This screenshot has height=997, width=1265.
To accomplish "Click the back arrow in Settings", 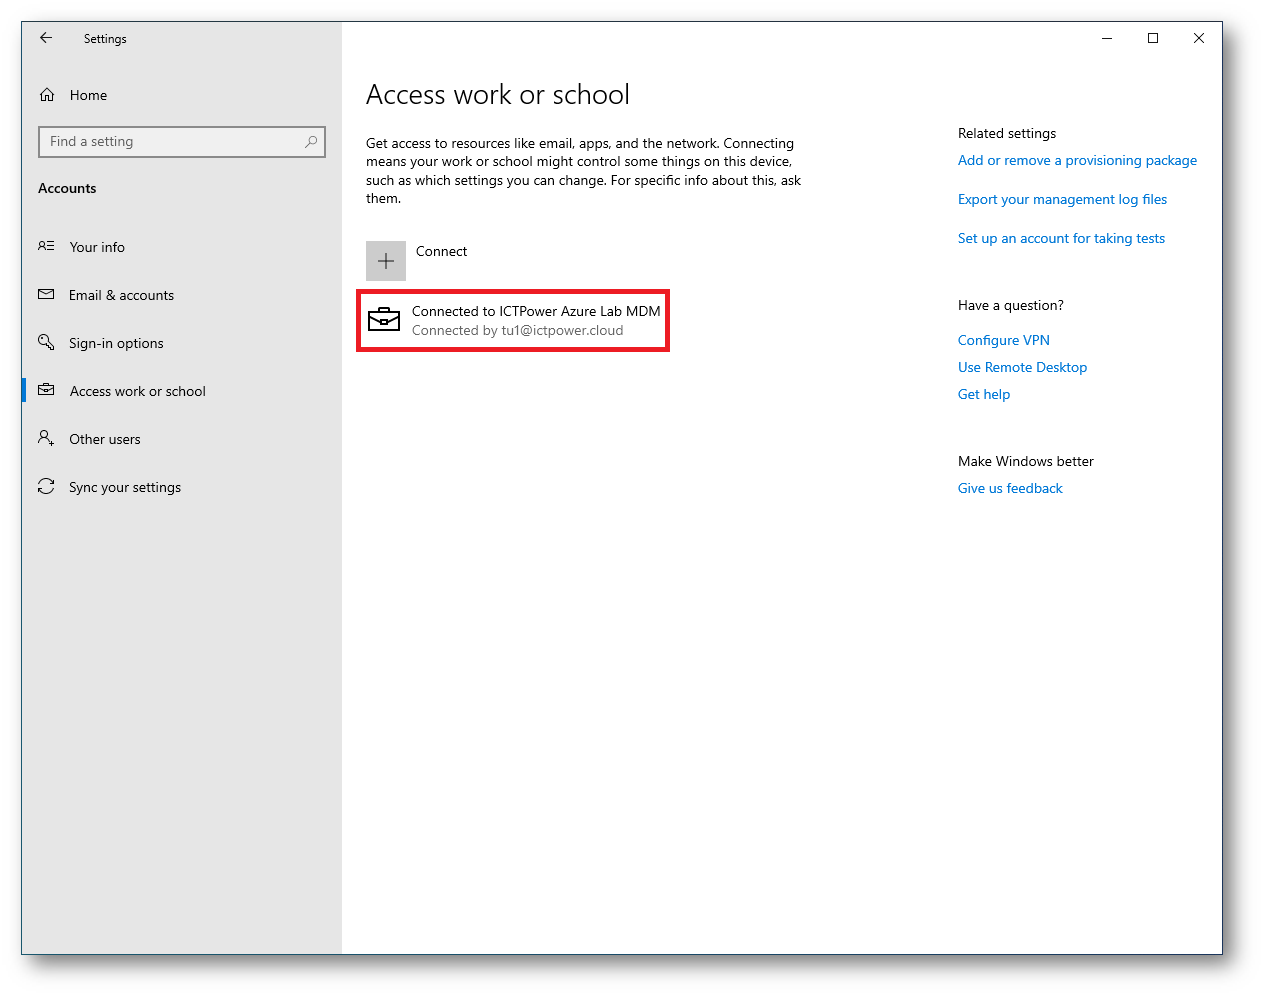I will 46,38.
